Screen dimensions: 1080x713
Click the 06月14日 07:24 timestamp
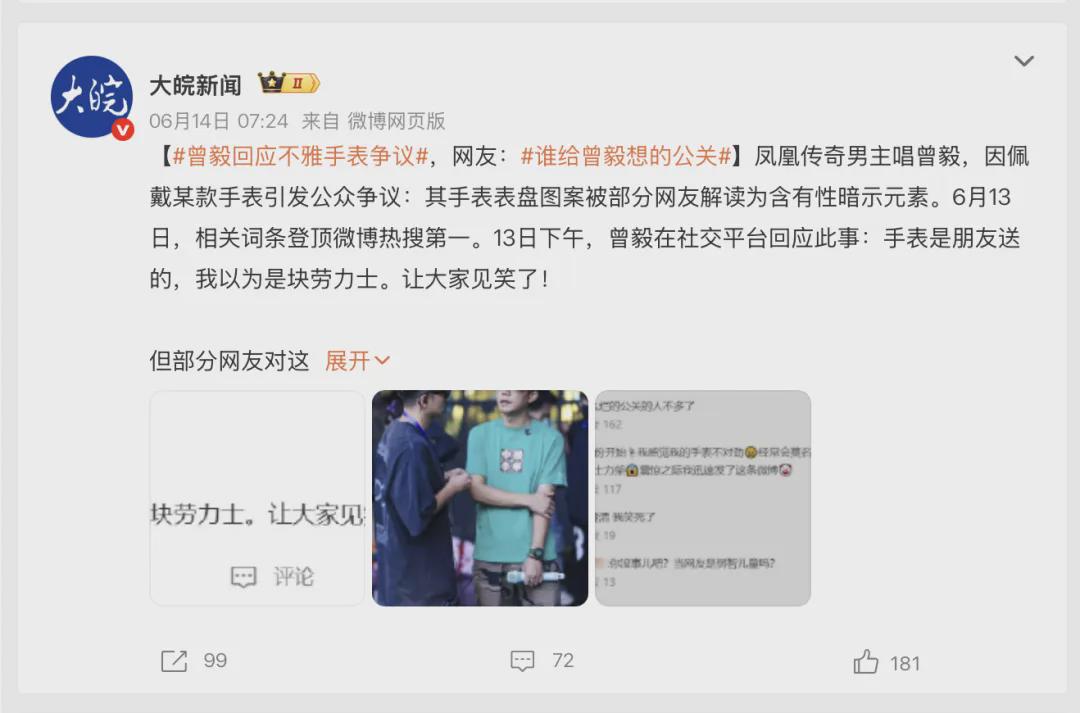pyautogui.click(x=218, y=121)
